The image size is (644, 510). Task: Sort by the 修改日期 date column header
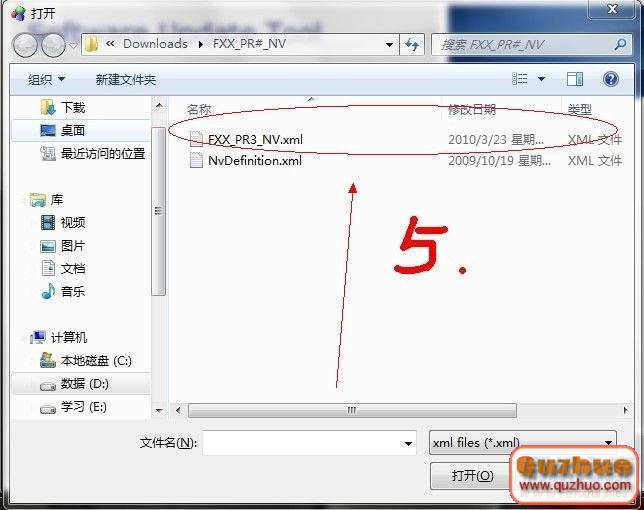point(472,109)
